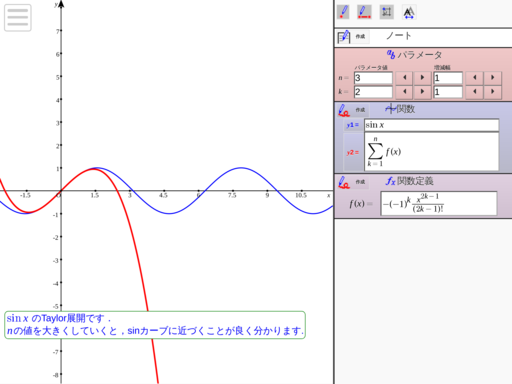Decrease the n step size
This screenshot has width=512, height=384.
click(474, 78)
